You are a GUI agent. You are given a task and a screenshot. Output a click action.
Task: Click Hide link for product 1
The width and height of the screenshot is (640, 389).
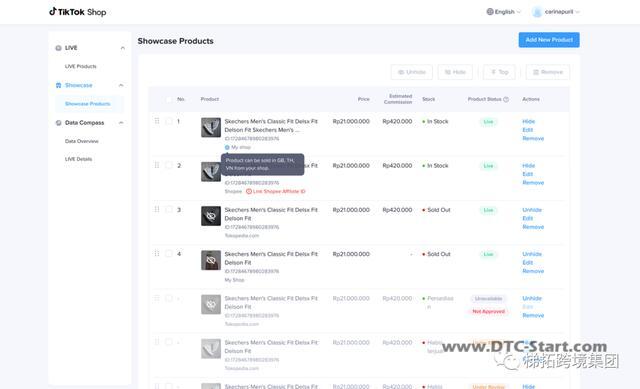click(x=529, y=122)
